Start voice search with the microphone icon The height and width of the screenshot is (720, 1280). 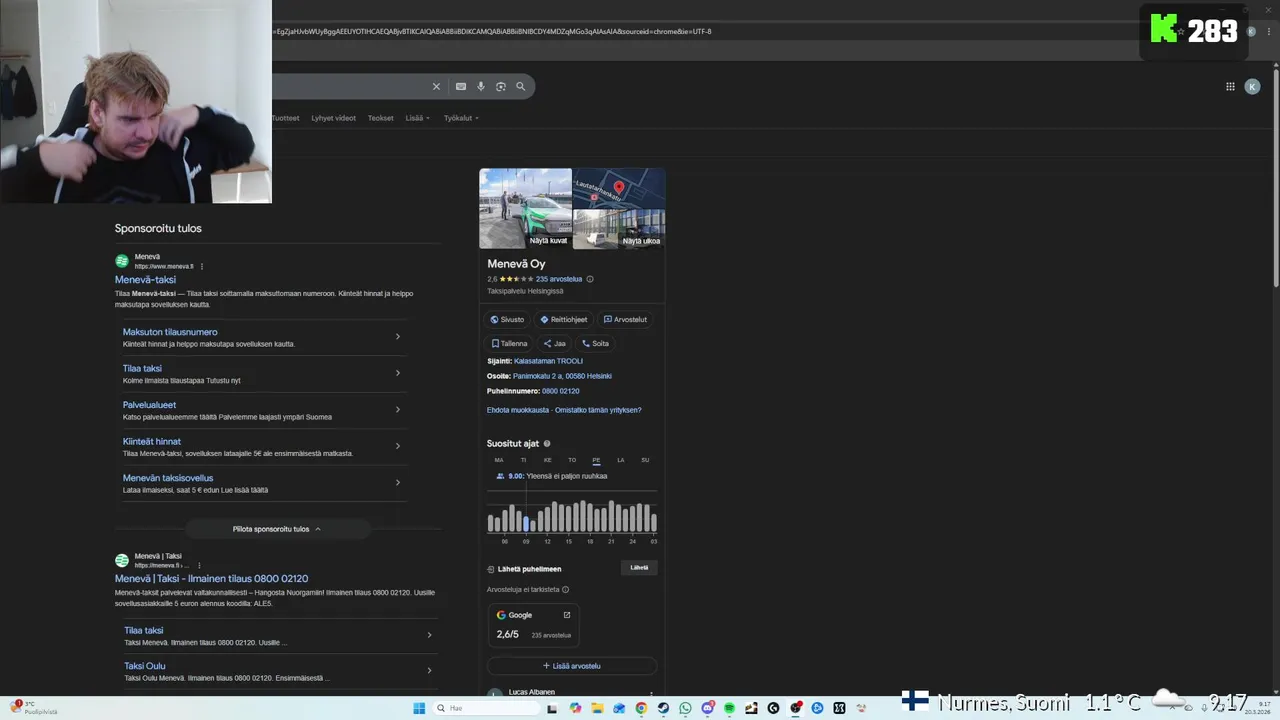tap(481, 87)
